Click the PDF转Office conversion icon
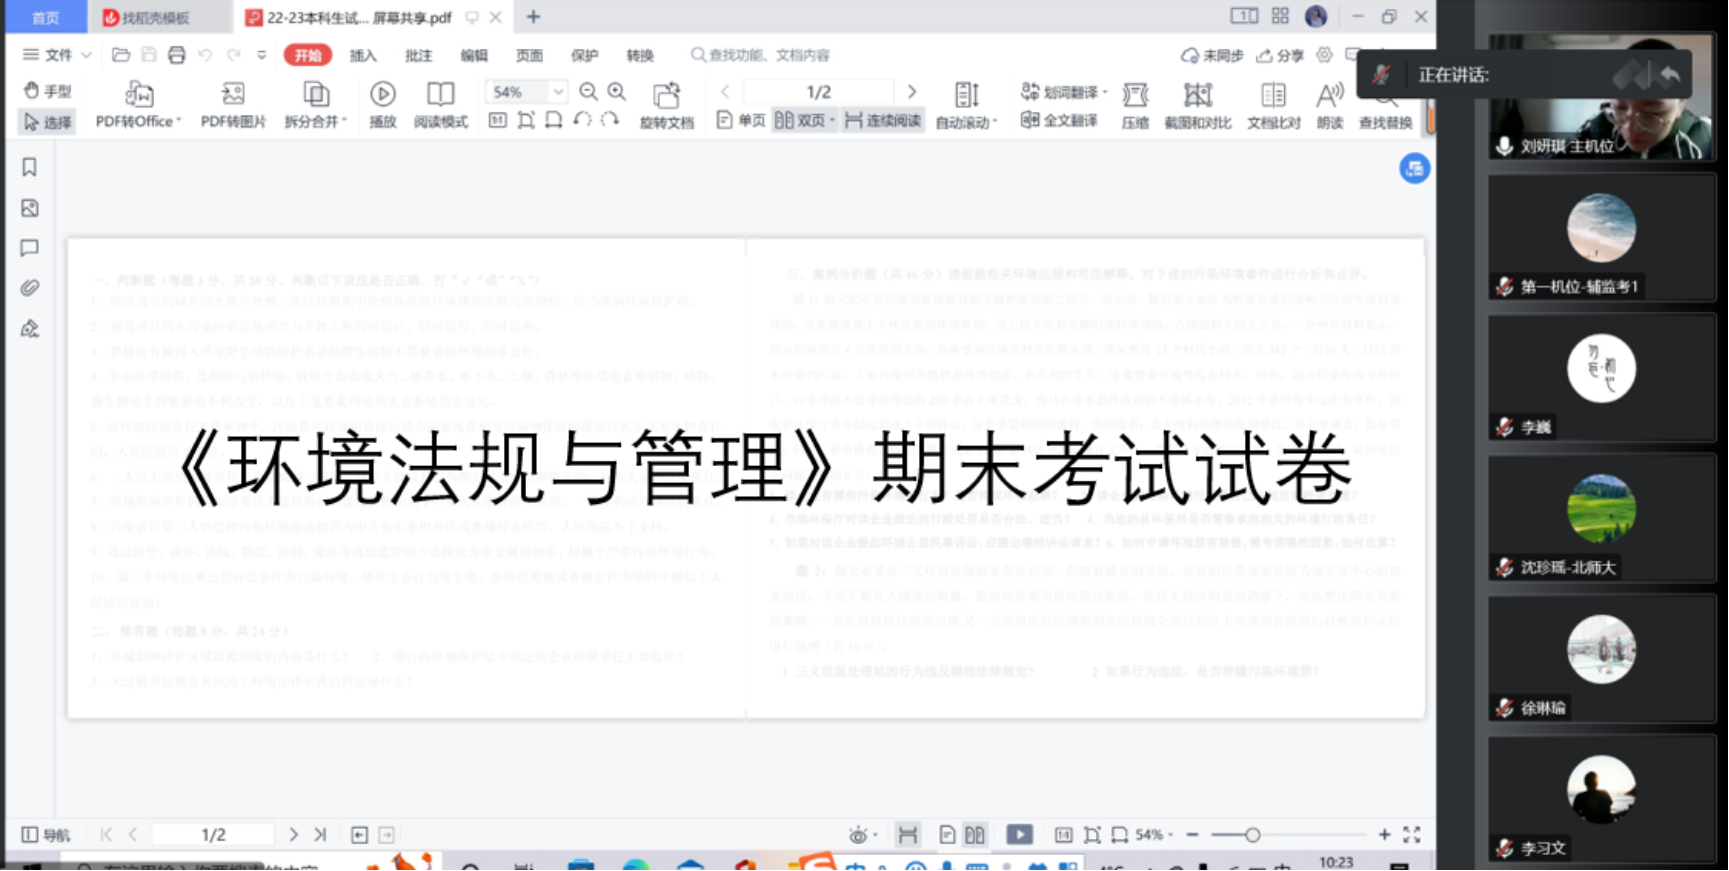This screenshot has width=1729, height=871. click(138, 95)
